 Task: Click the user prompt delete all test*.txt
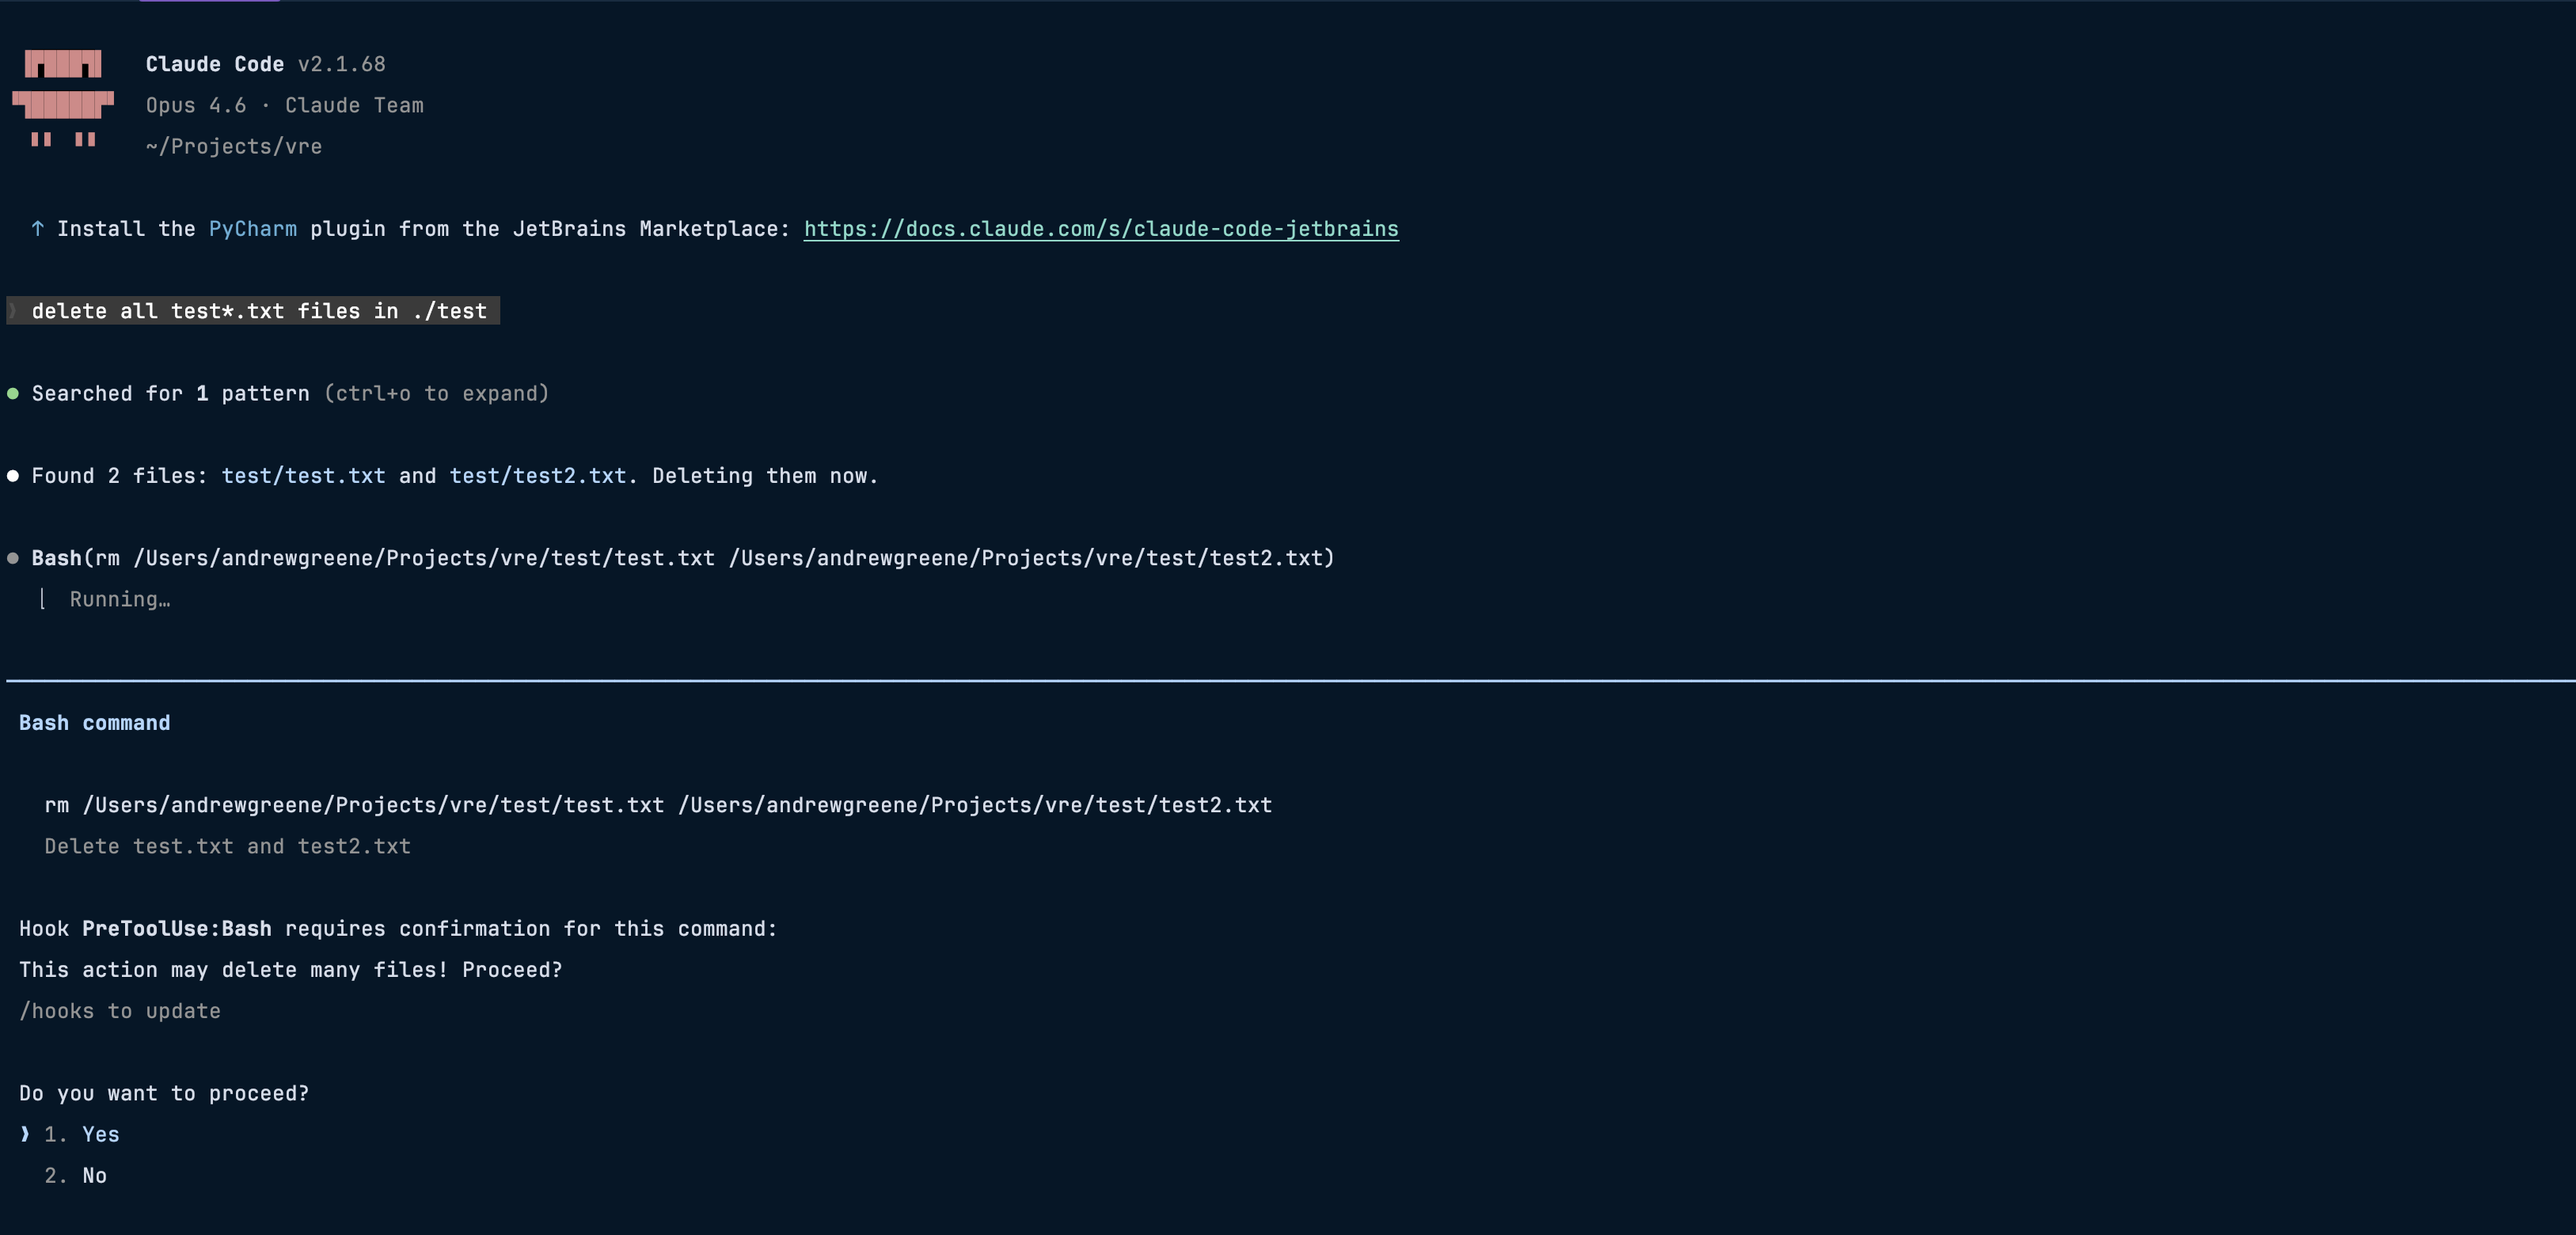pos(259,311)
